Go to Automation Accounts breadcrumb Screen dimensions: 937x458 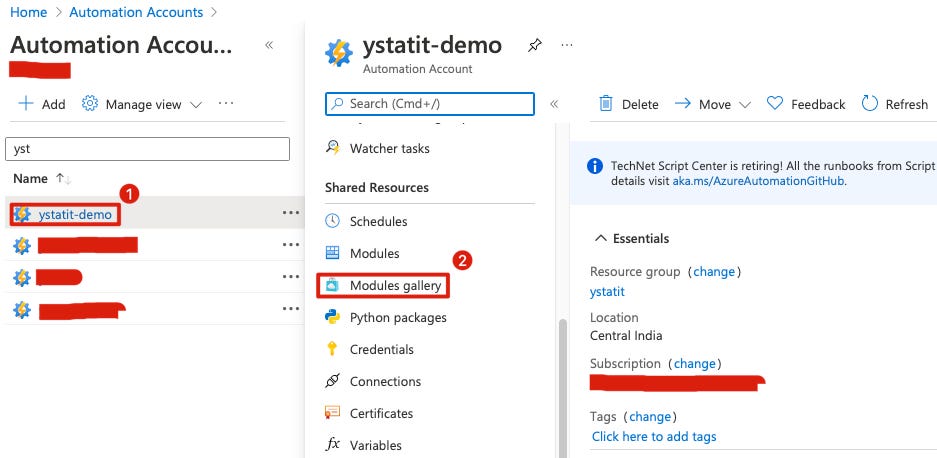point(136,12)
